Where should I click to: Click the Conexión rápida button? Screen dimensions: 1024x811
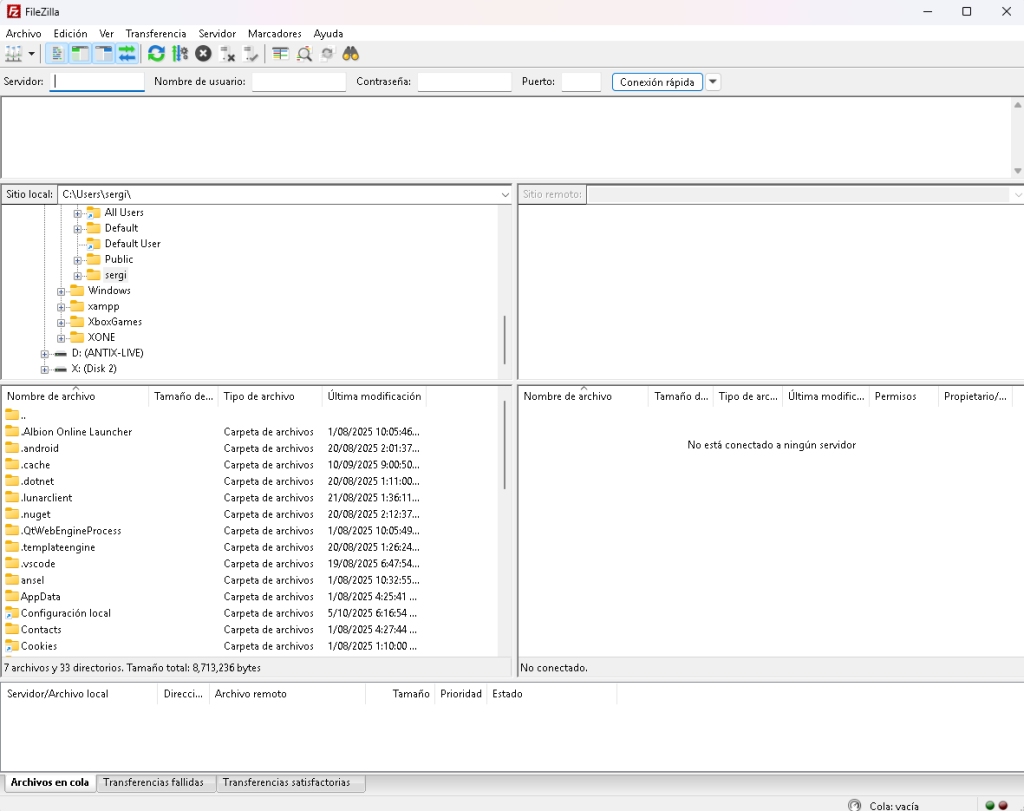tap(657, 82)
